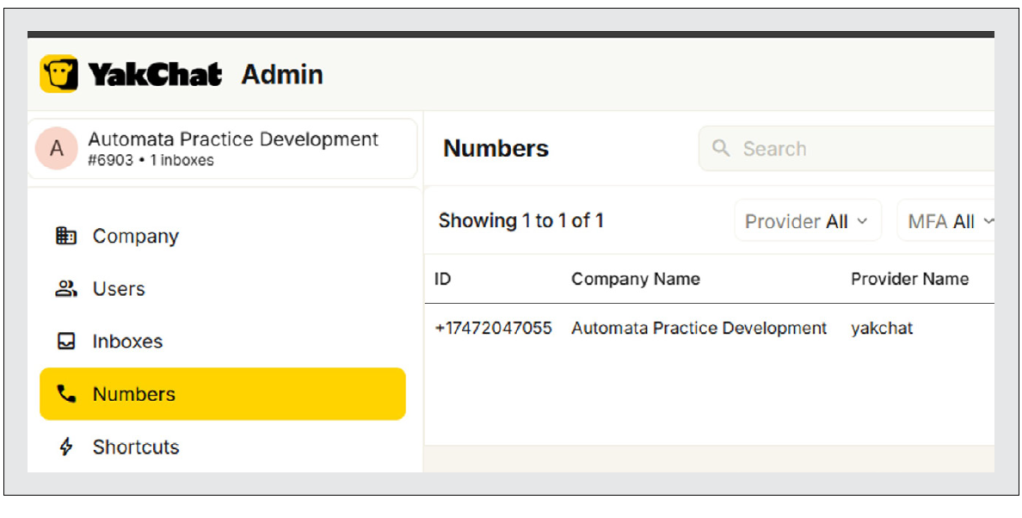Open the MFA All filter dropdown
The height and width of the screenshot is (518, 1022).
(x=946, y=222)
